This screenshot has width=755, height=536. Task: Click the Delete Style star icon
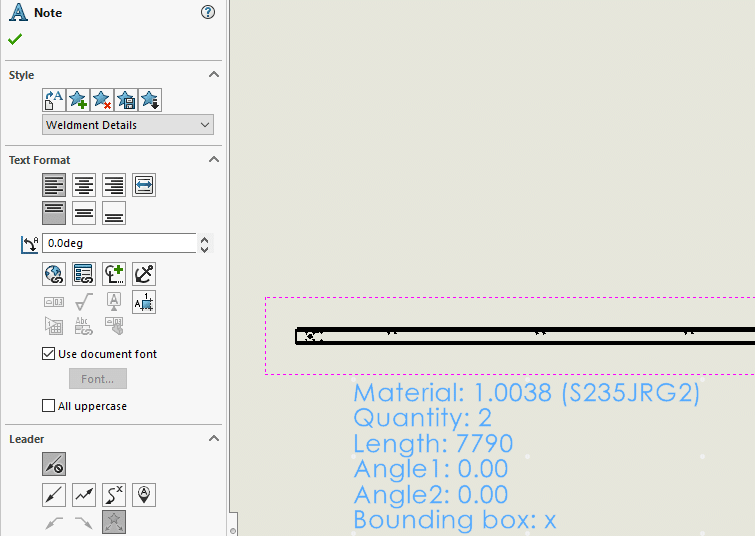click(x=102, y=99)
